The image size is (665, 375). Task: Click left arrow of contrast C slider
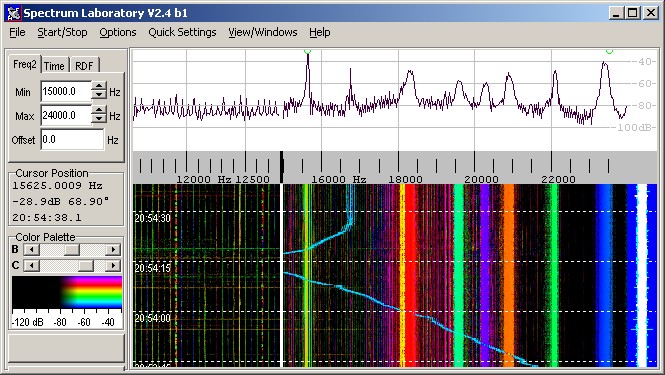pyautogui.click(x=31, y=266)
